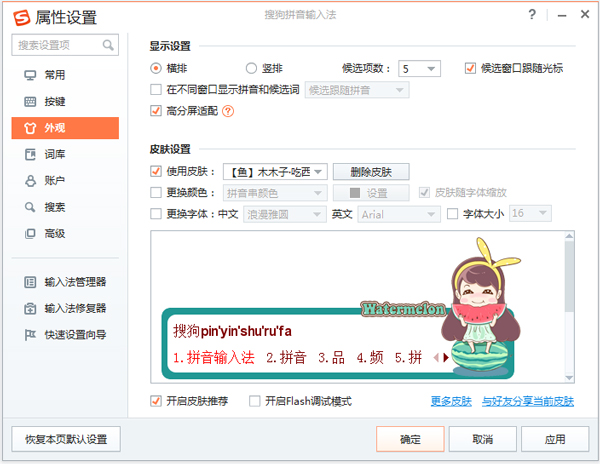Click the 搜索设置项 search field

[x=65, y=45]
